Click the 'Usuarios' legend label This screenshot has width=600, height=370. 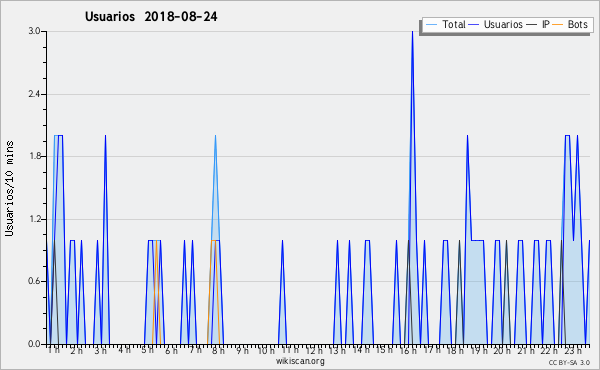point(503,24)
